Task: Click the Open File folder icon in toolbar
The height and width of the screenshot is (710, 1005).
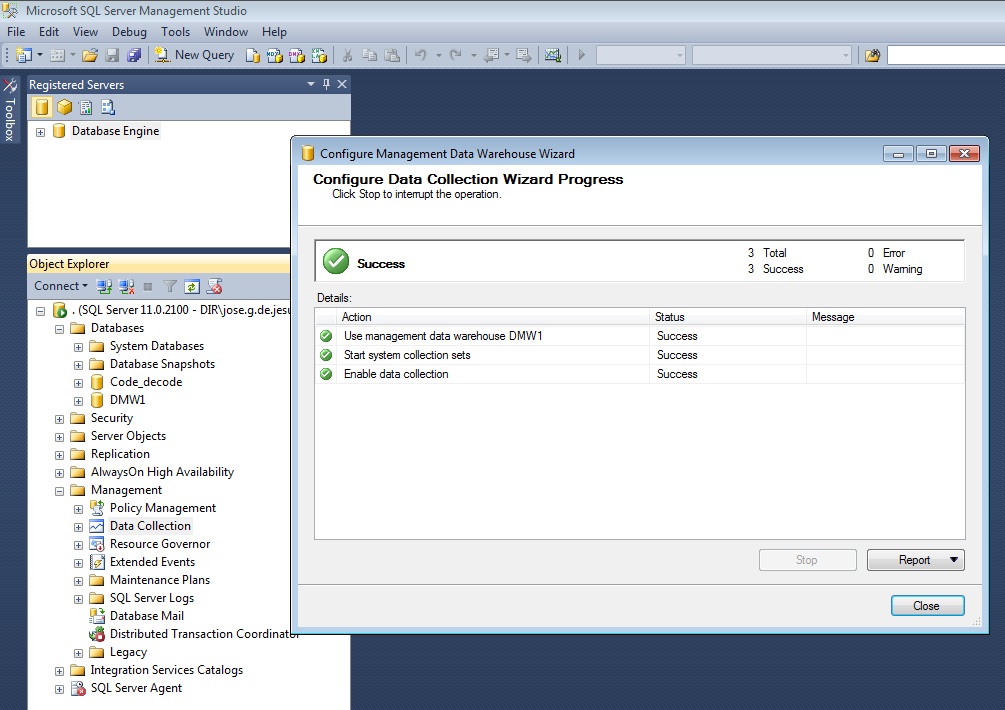Action: point(90,55)
